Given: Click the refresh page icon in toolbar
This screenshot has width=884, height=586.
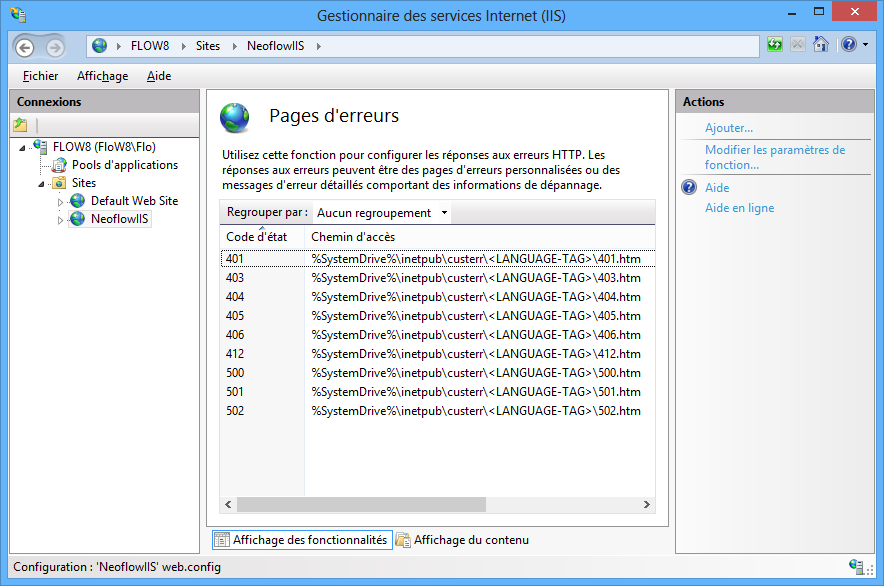Looking at the screenshot, I should pyautogui.click(x=775, y=45).
